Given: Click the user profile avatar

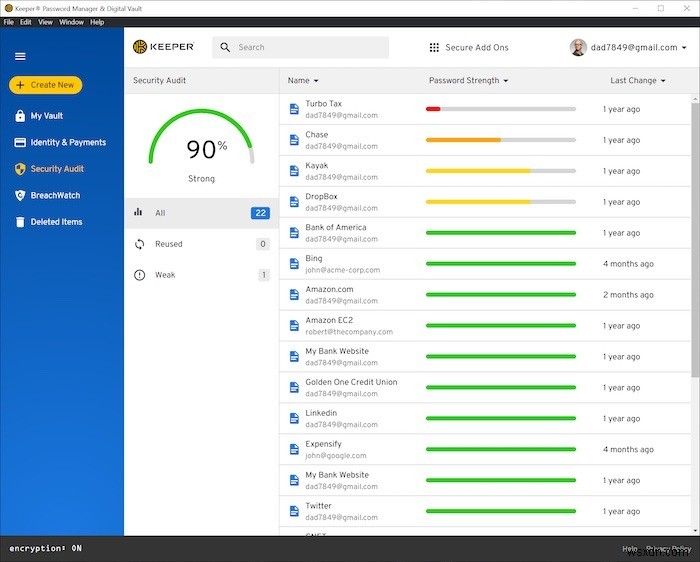Looking at the screenshot, I should pos(578,47).
